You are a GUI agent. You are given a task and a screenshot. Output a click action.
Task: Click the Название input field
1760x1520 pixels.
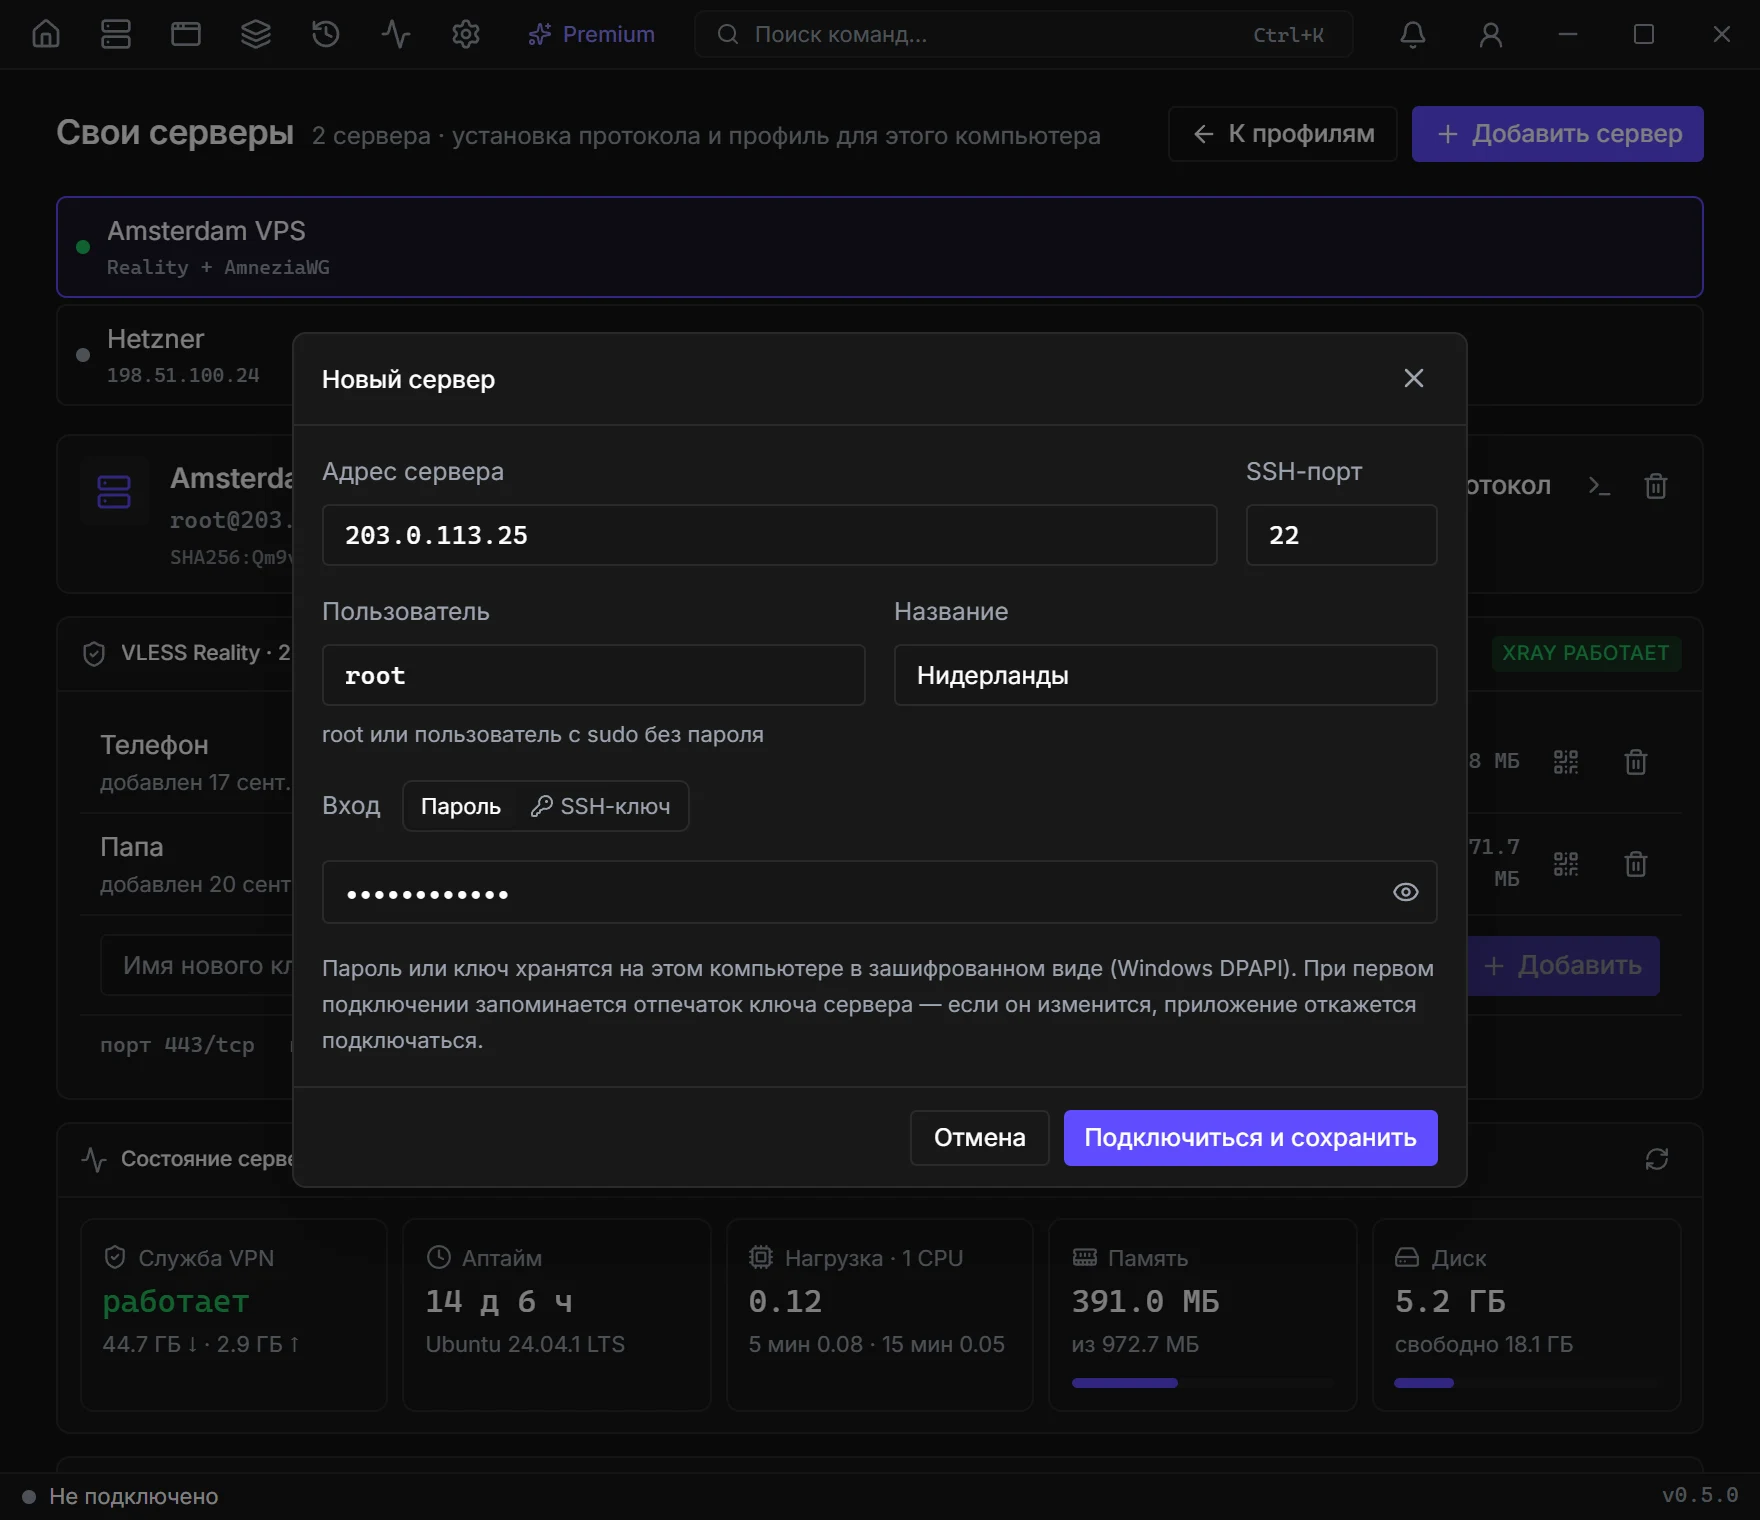(1166, 675)
